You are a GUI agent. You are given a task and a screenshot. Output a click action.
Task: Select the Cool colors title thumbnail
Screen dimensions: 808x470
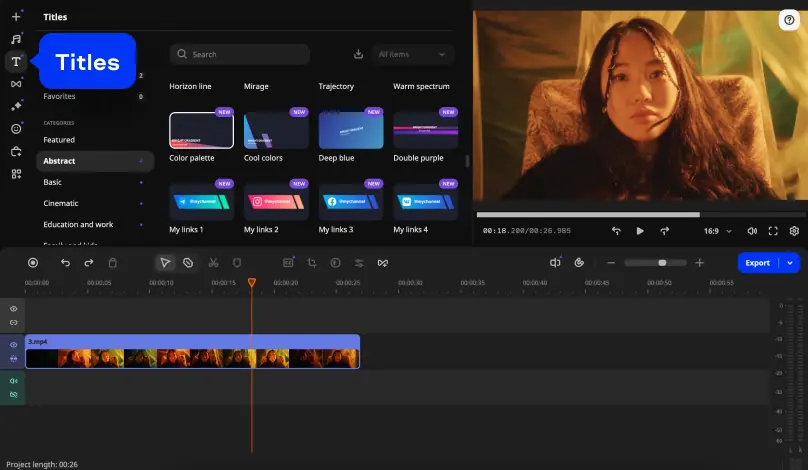(276, 130)
